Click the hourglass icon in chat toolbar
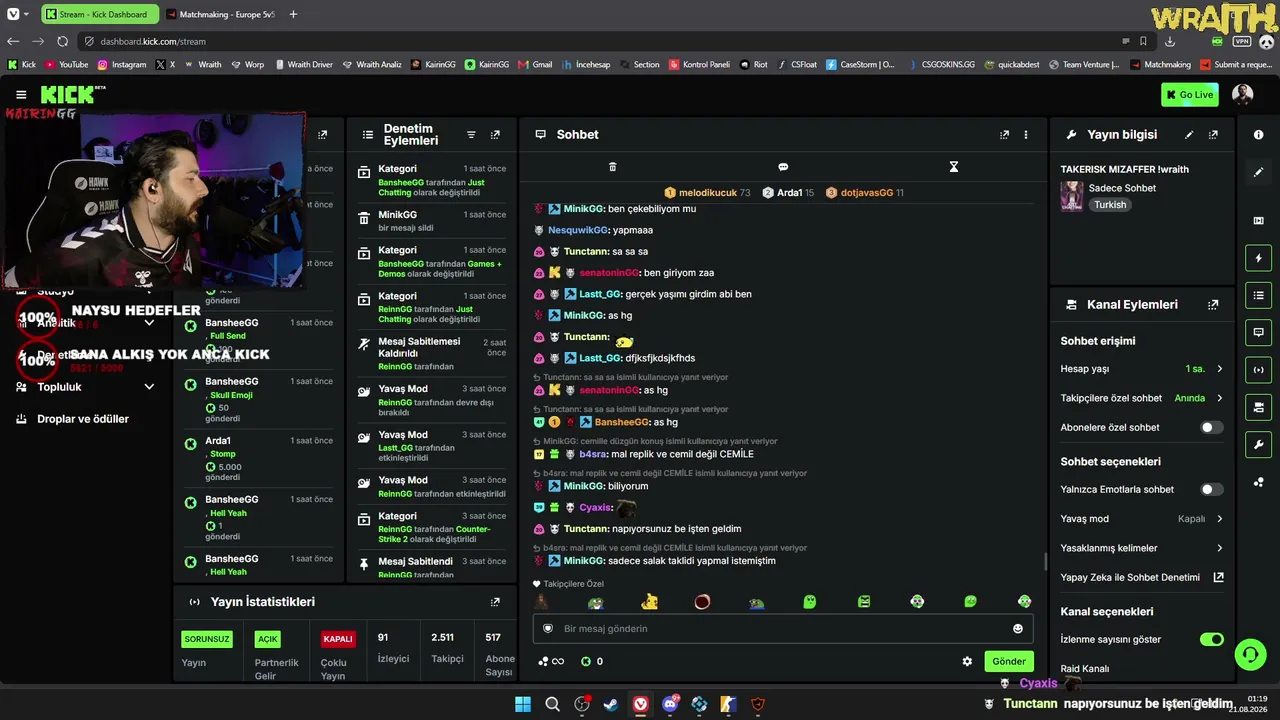Image resolution: width=1280 pixels, height=720 pixels. click(x=954, y=167)
